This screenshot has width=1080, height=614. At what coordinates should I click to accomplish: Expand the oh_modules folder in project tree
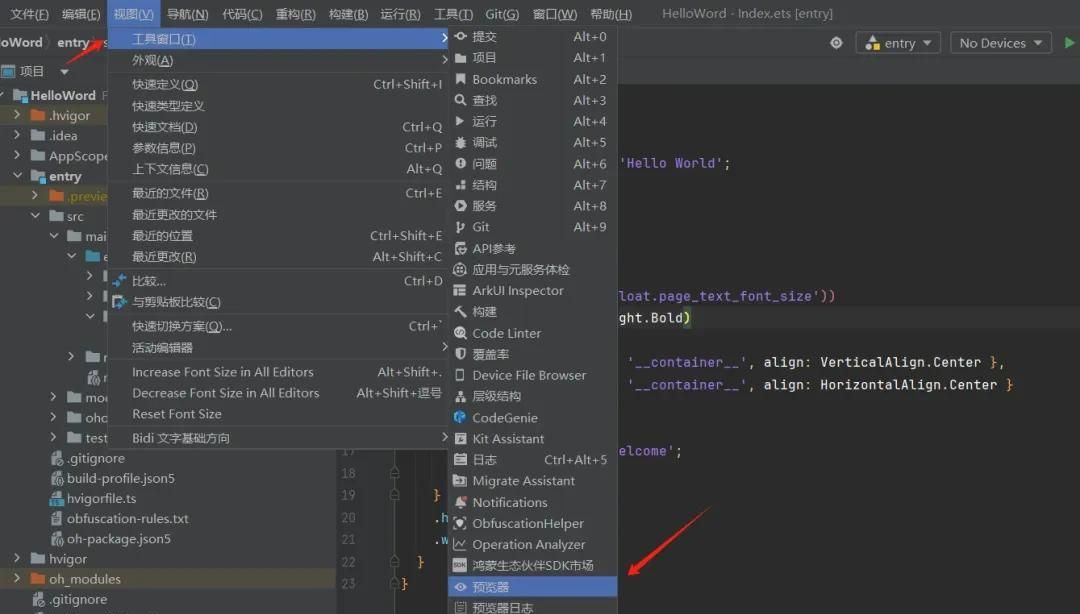17,579
